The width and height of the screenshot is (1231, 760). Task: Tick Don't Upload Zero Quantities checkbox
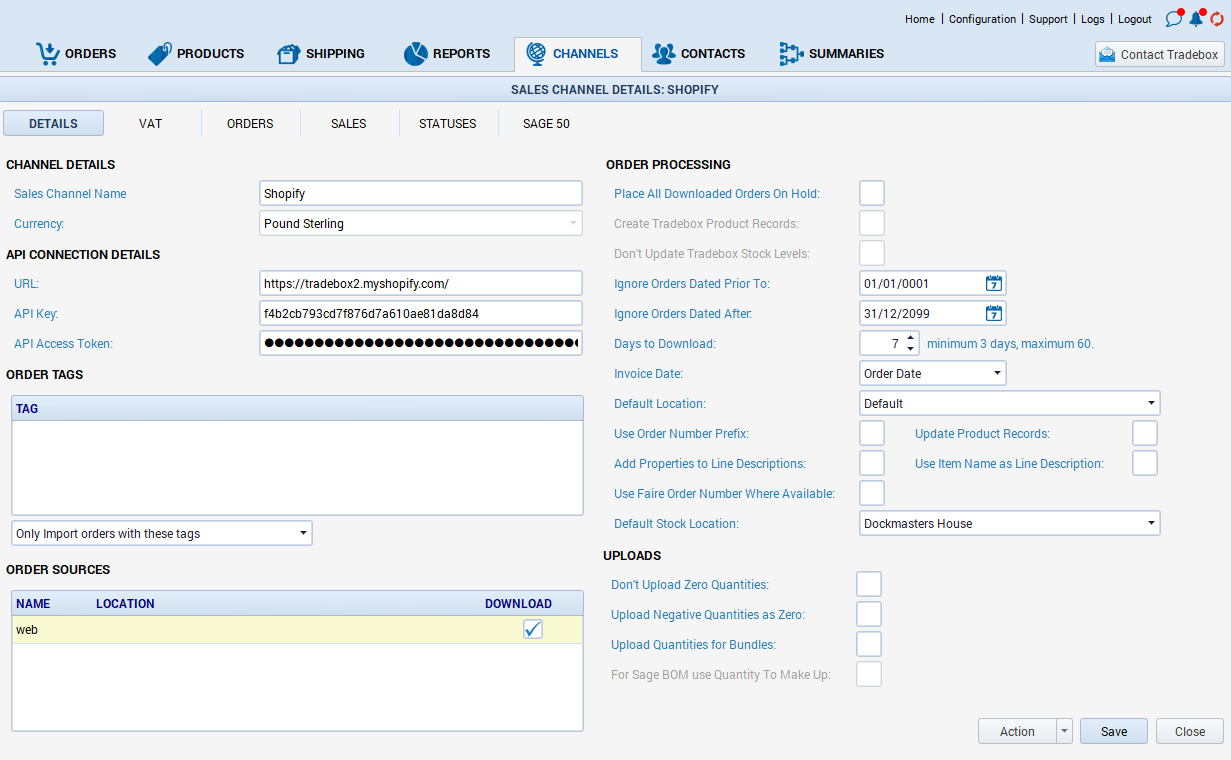coord(869,584)
